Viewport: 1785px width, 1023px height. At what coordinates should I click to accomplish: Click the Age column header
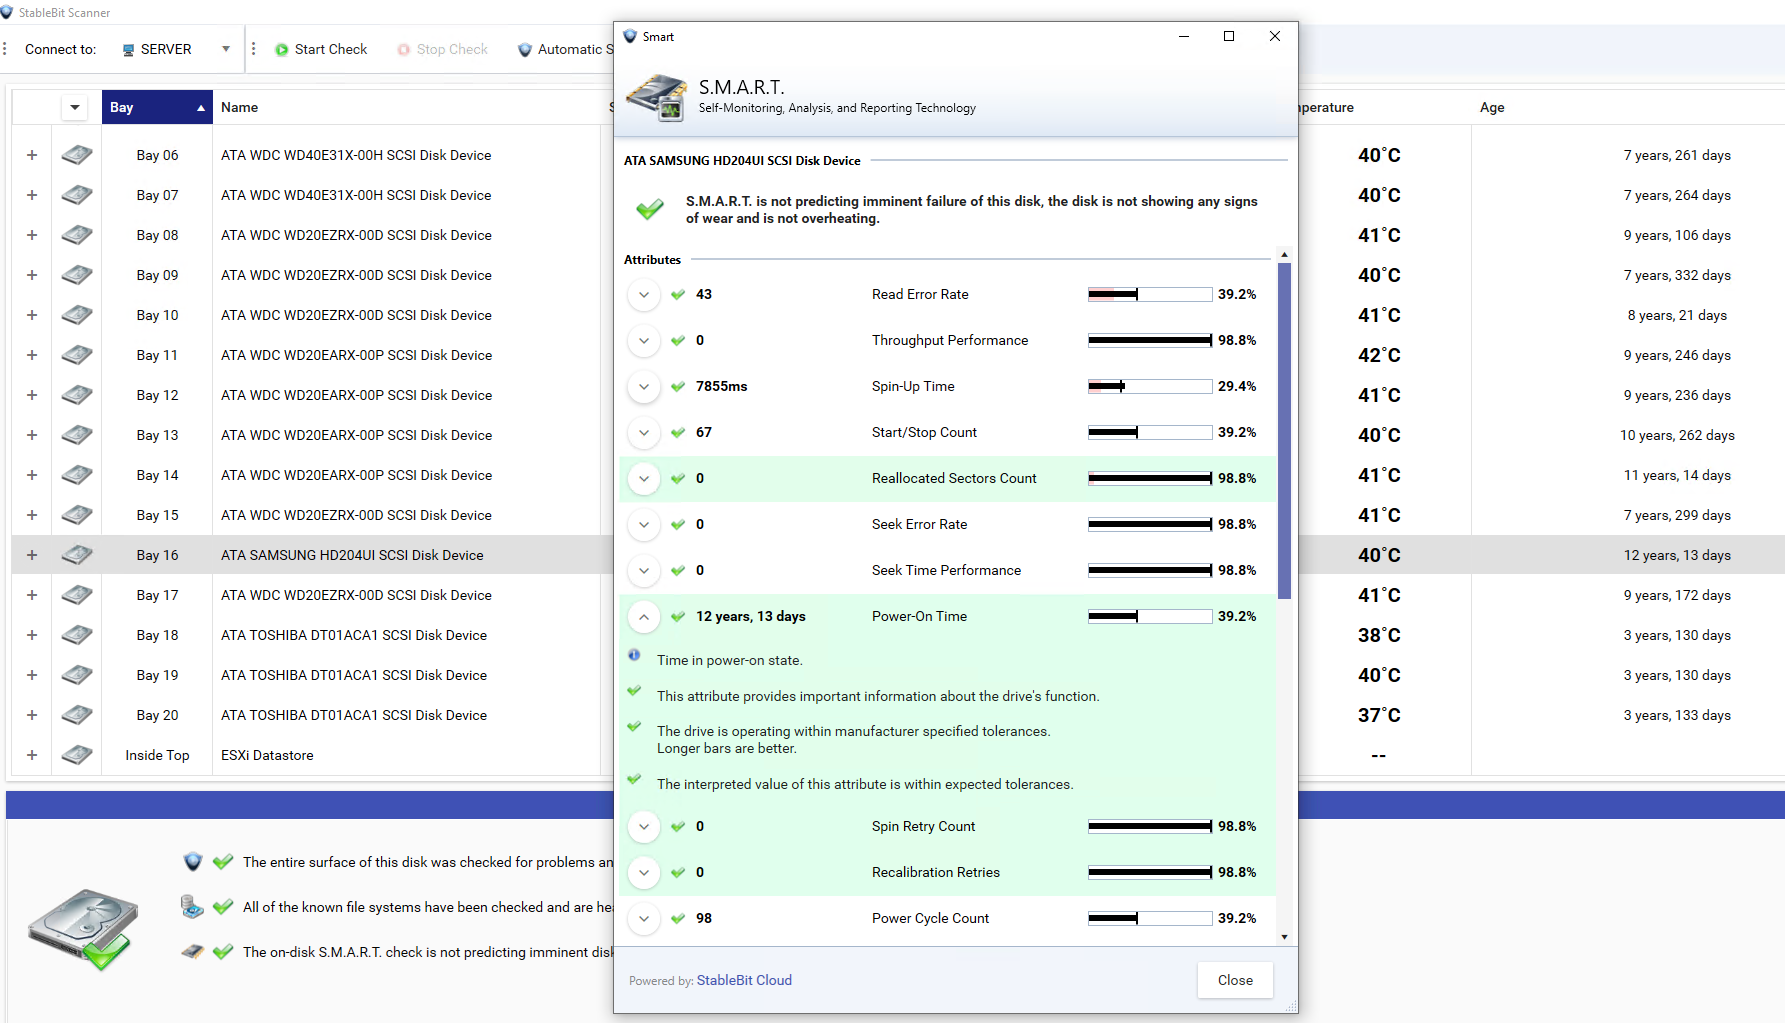pyautogui.click(x=1491, y=107)
